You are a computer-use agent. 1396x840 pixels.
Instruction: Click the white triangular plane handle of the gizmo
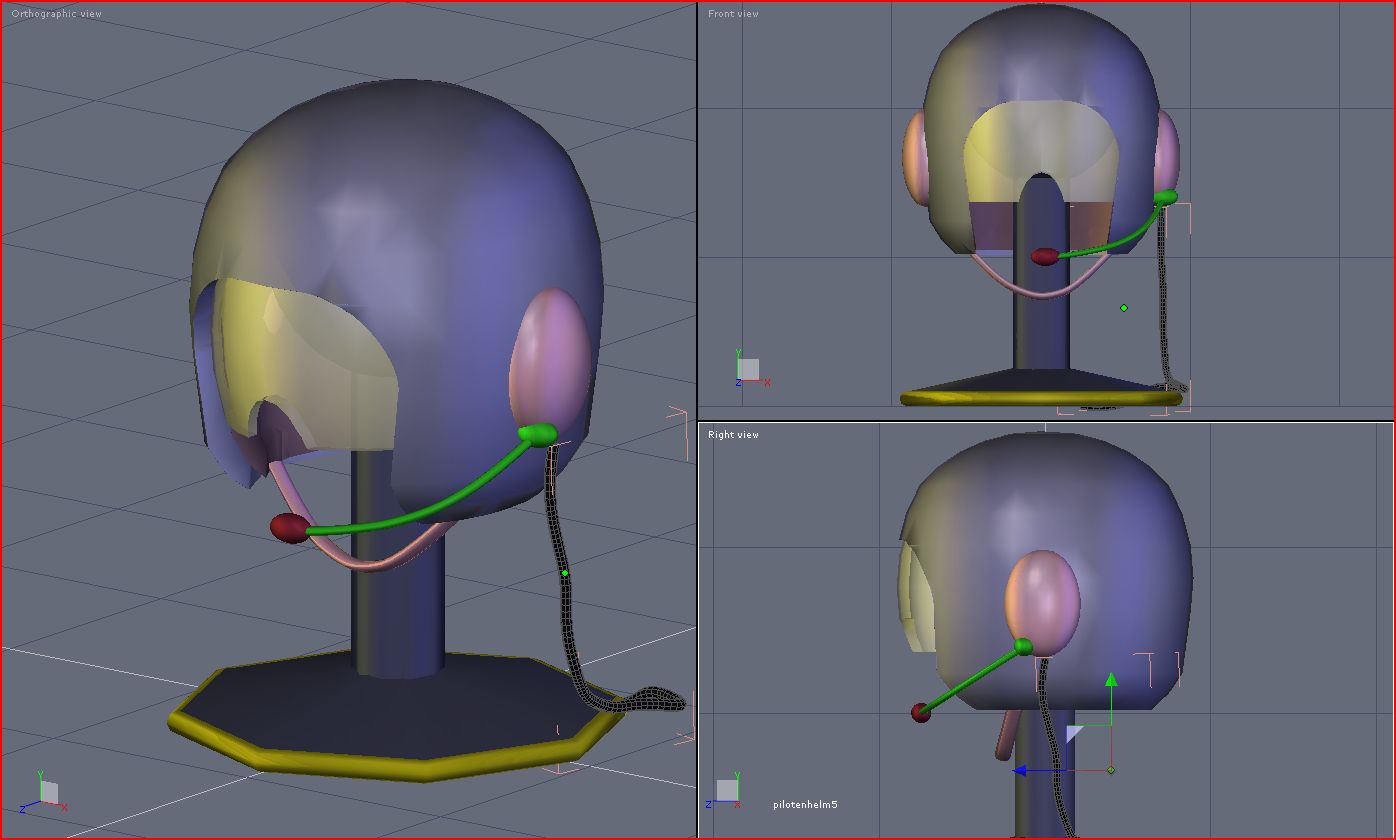pyautogui.click(x=1073, y=734)
